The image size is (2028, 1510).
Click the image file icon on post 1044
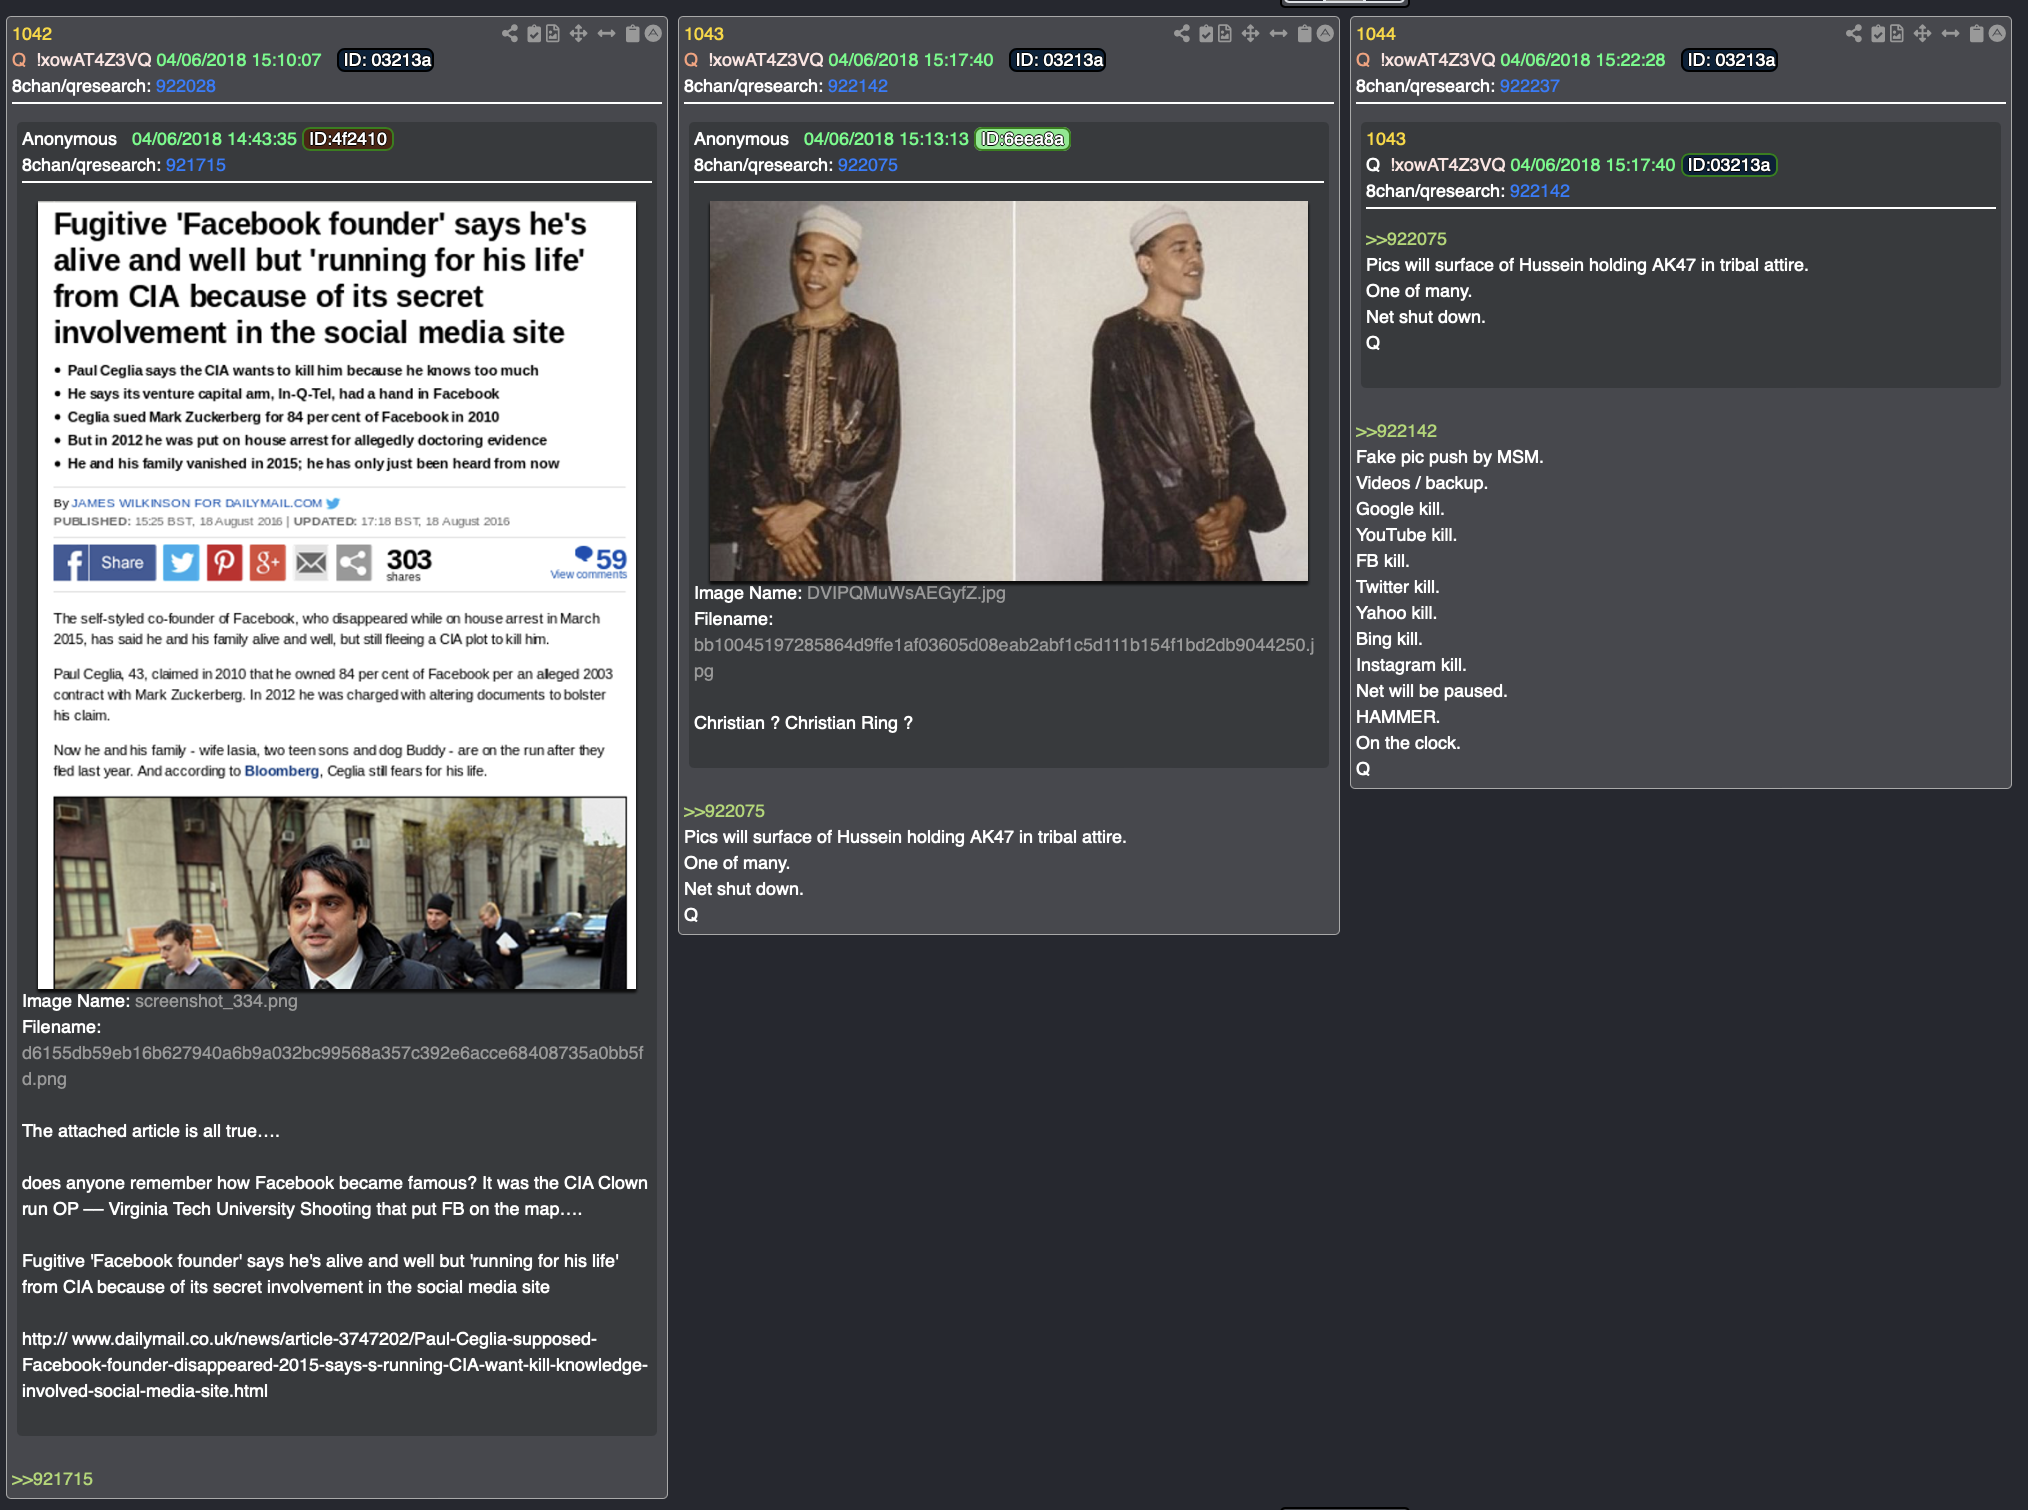[1897, 34]
